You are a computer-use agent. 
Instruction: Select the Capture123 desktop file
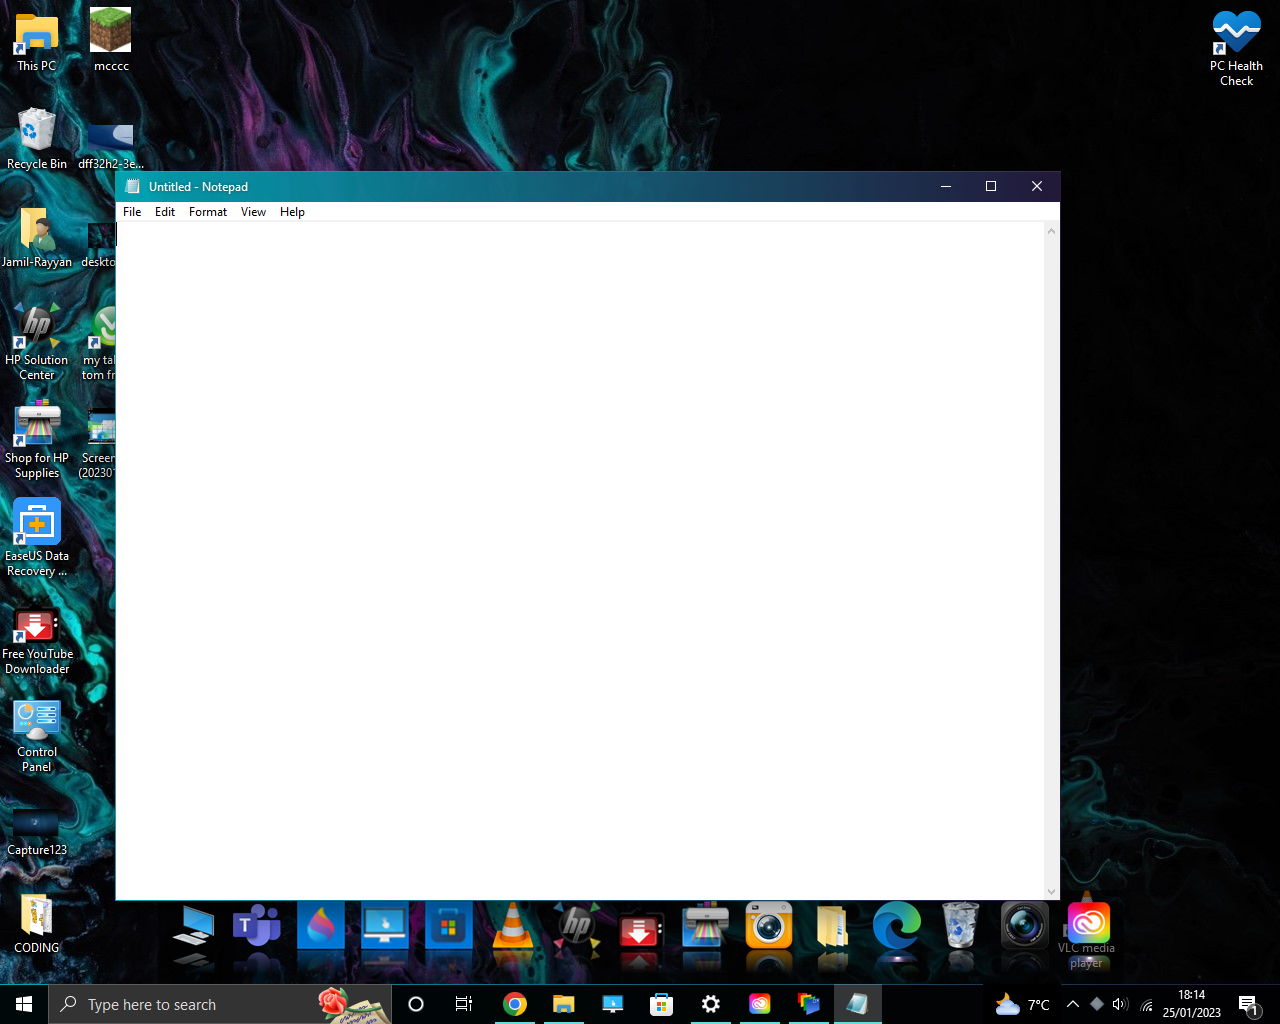pos(37,833)
